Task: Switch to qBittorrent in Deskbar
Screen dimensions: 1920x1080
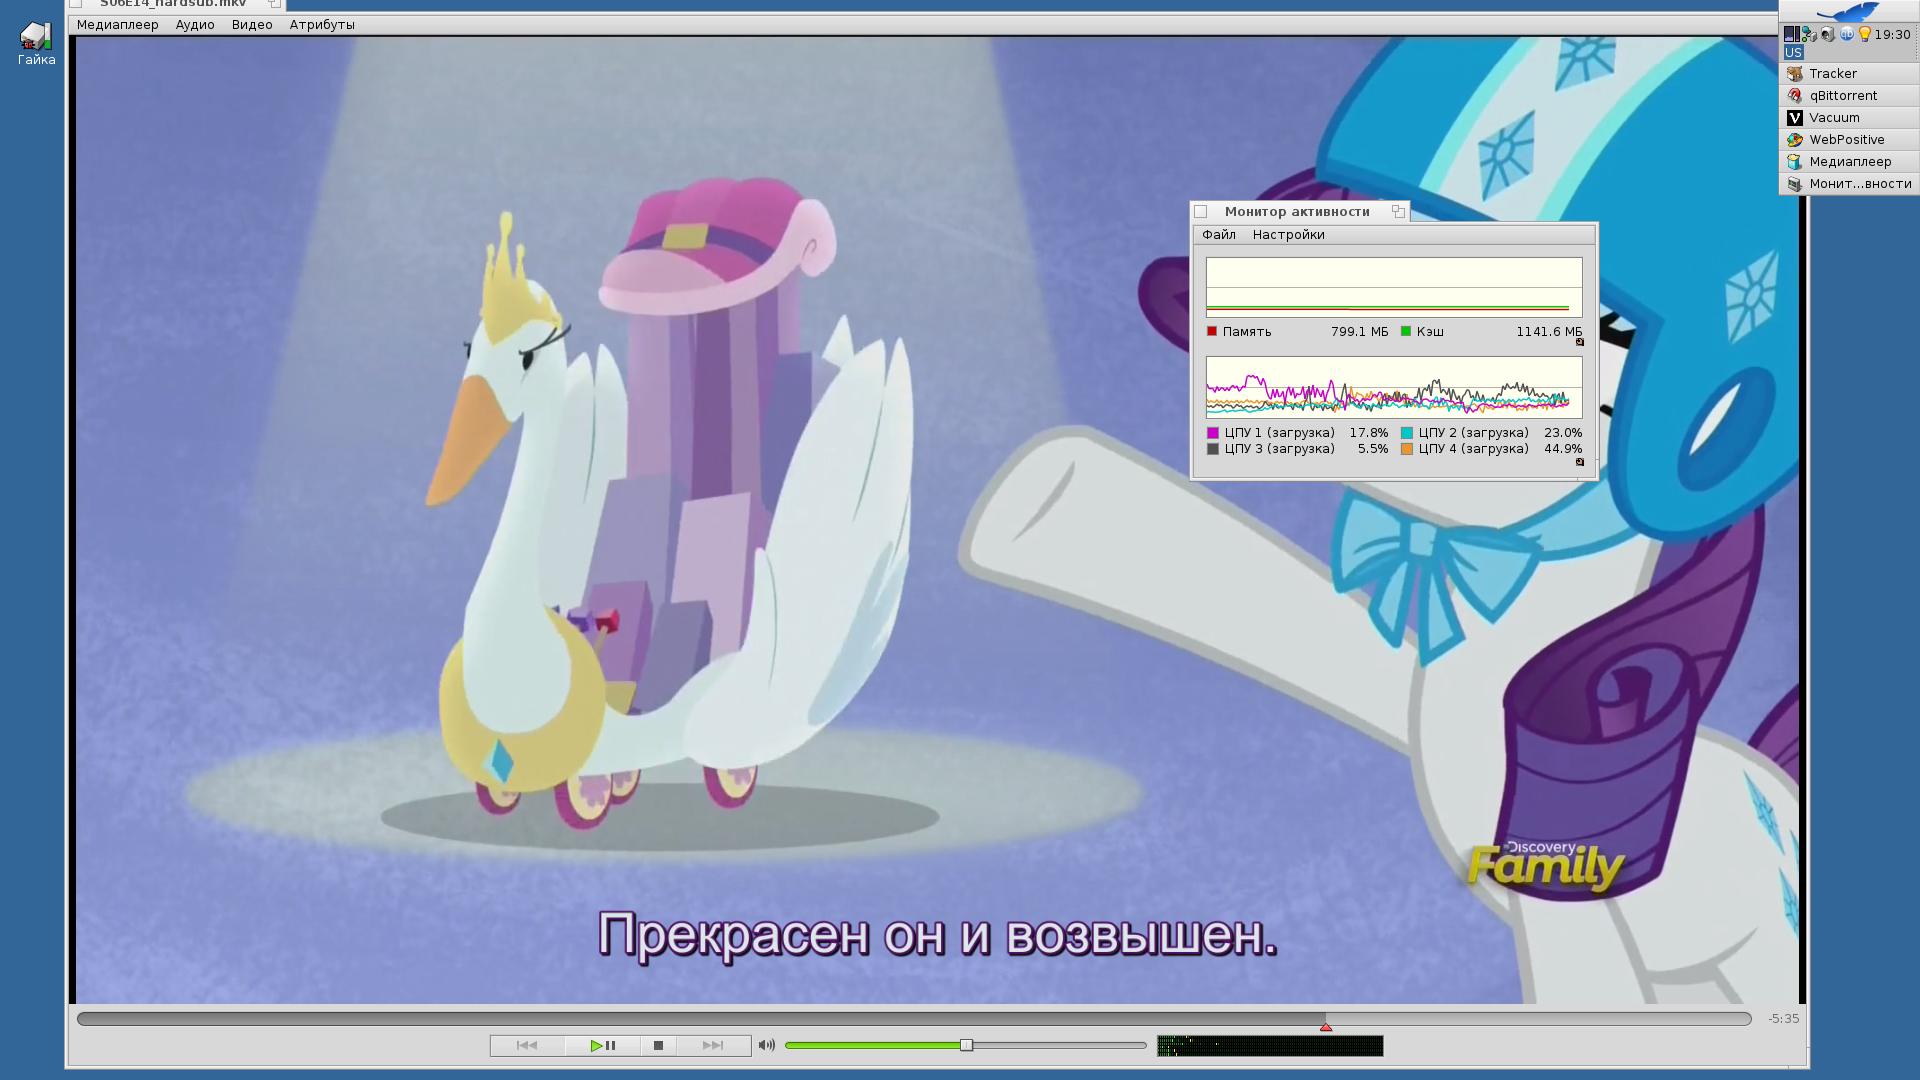Action: coord(1849,96)
